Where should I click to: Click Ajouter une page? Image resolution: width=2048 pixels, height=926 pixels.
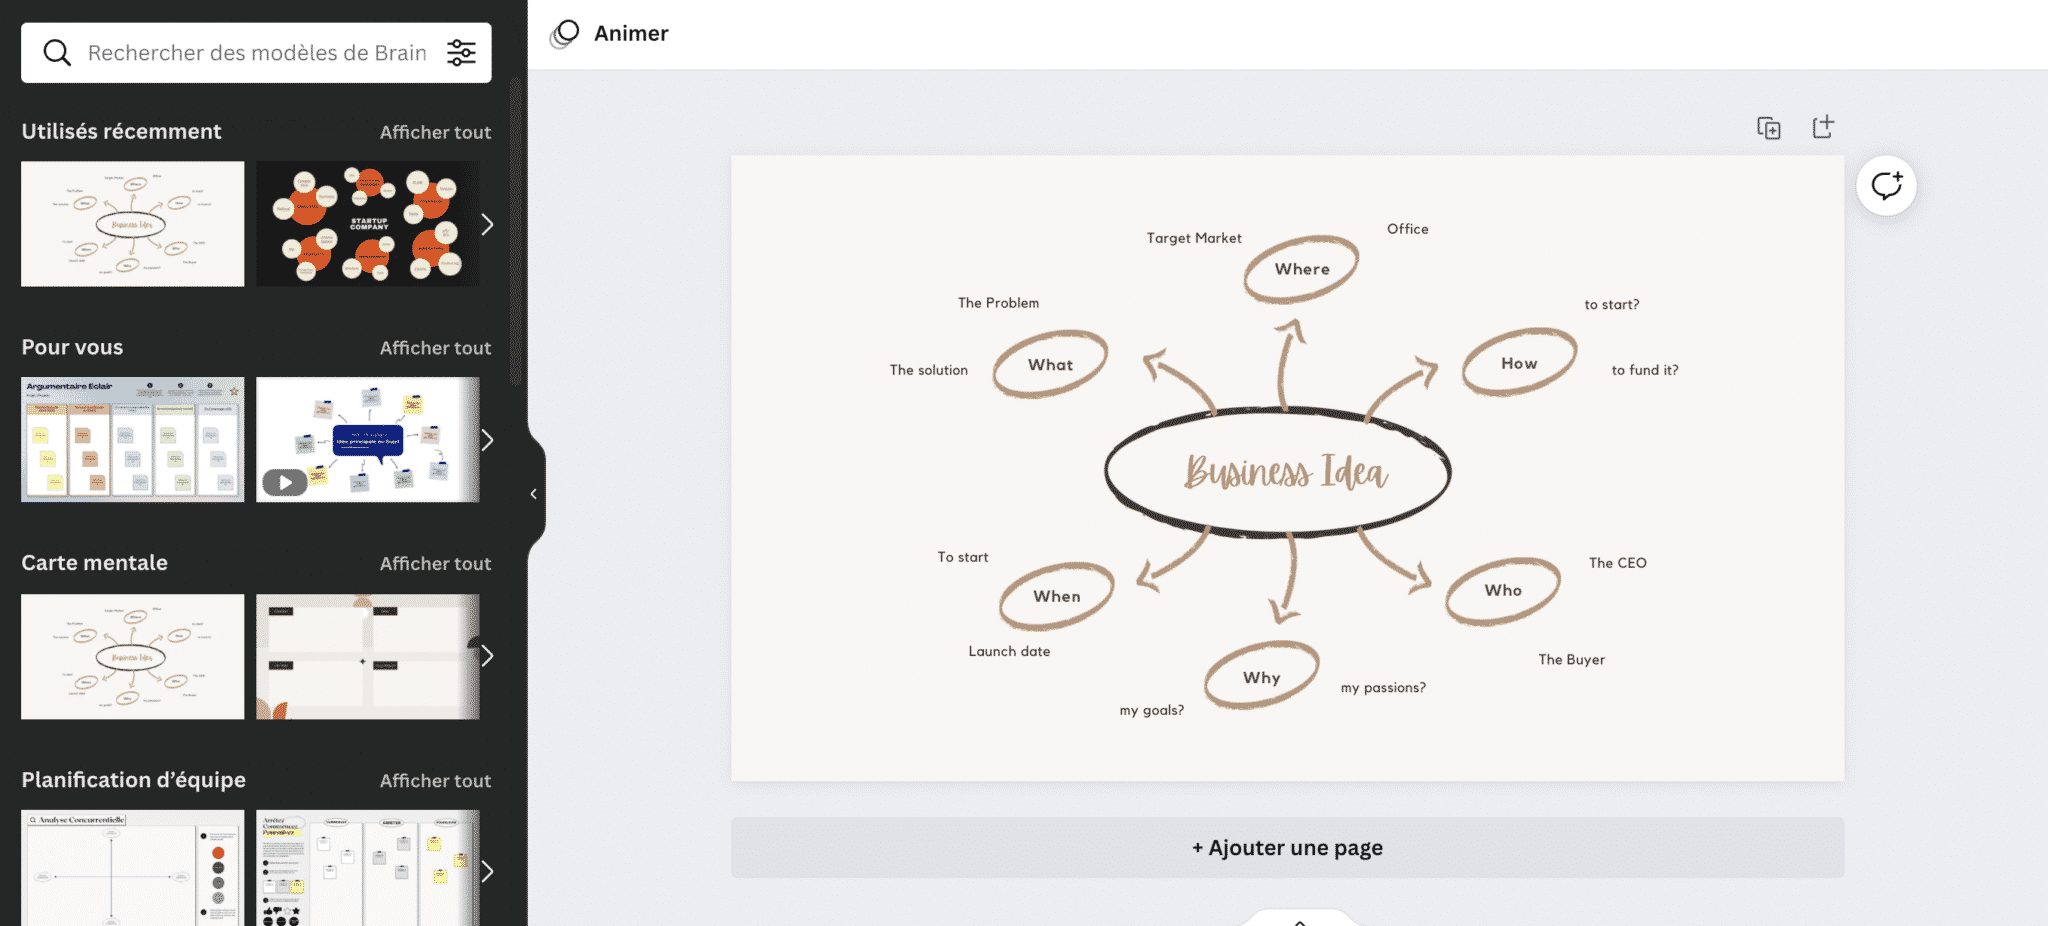(1286, 847)
